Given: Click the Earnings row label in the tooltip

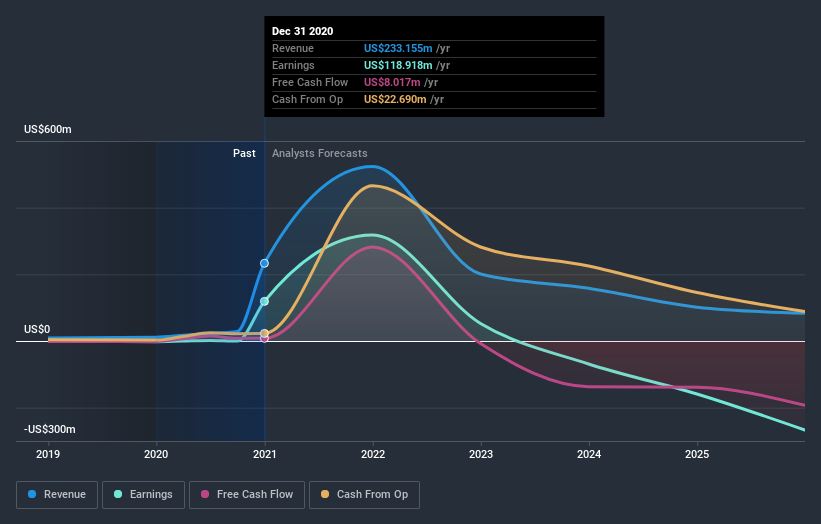Looking at the screenshot, I should [x=293, y=65].
